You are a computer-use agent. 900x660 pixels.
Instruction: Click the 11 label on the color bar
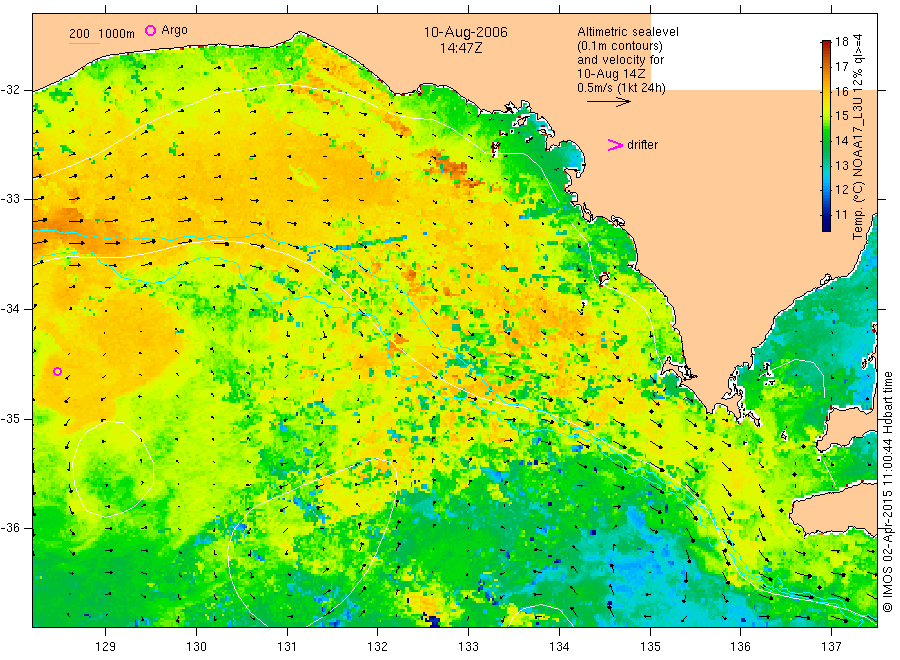point(841,215)
